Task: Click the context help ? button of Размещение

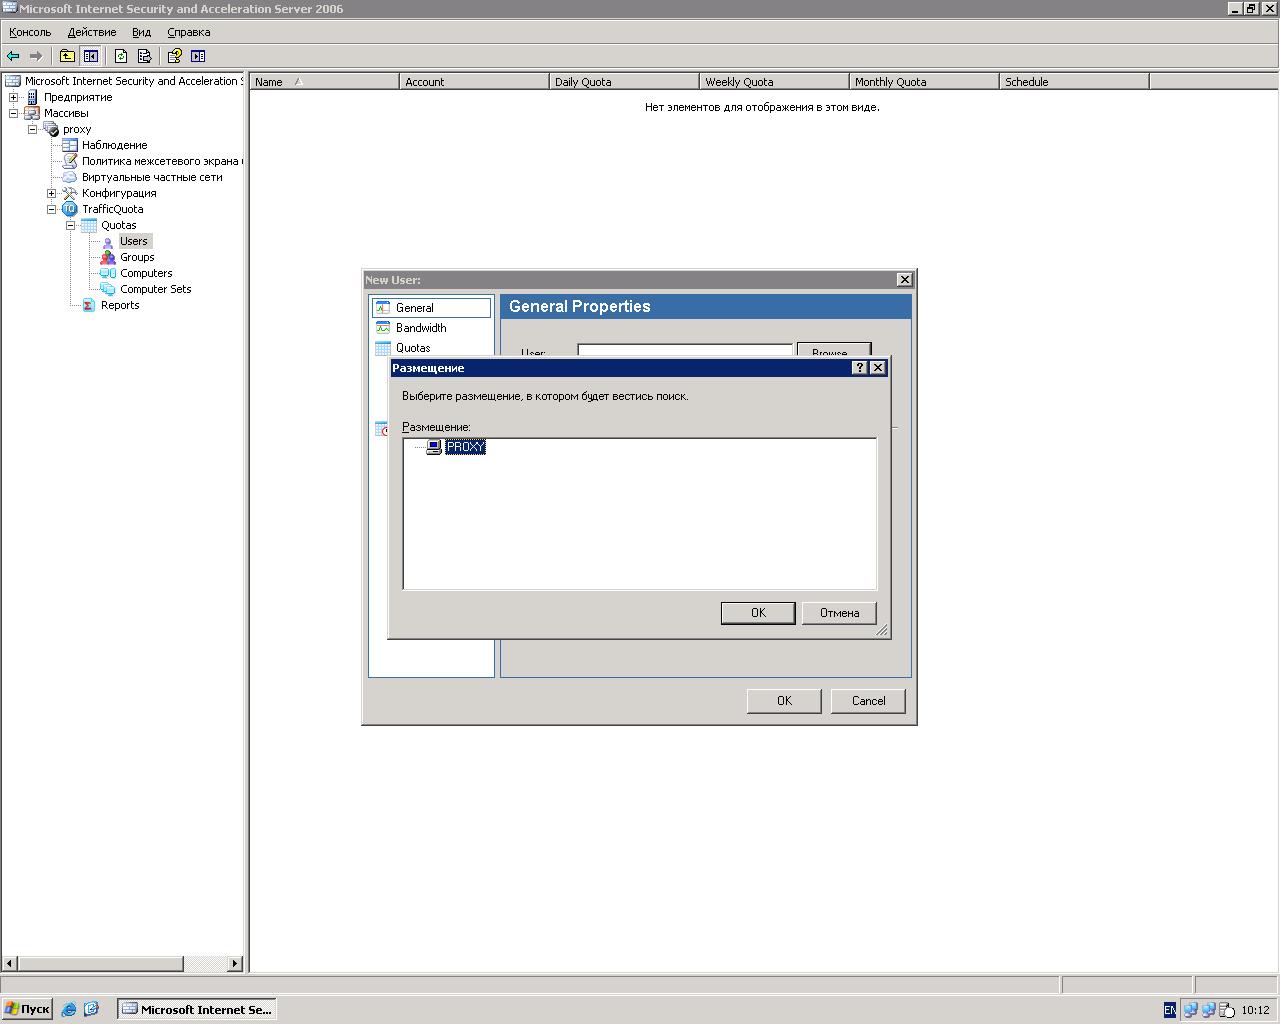Action: (x=860, y=368)
